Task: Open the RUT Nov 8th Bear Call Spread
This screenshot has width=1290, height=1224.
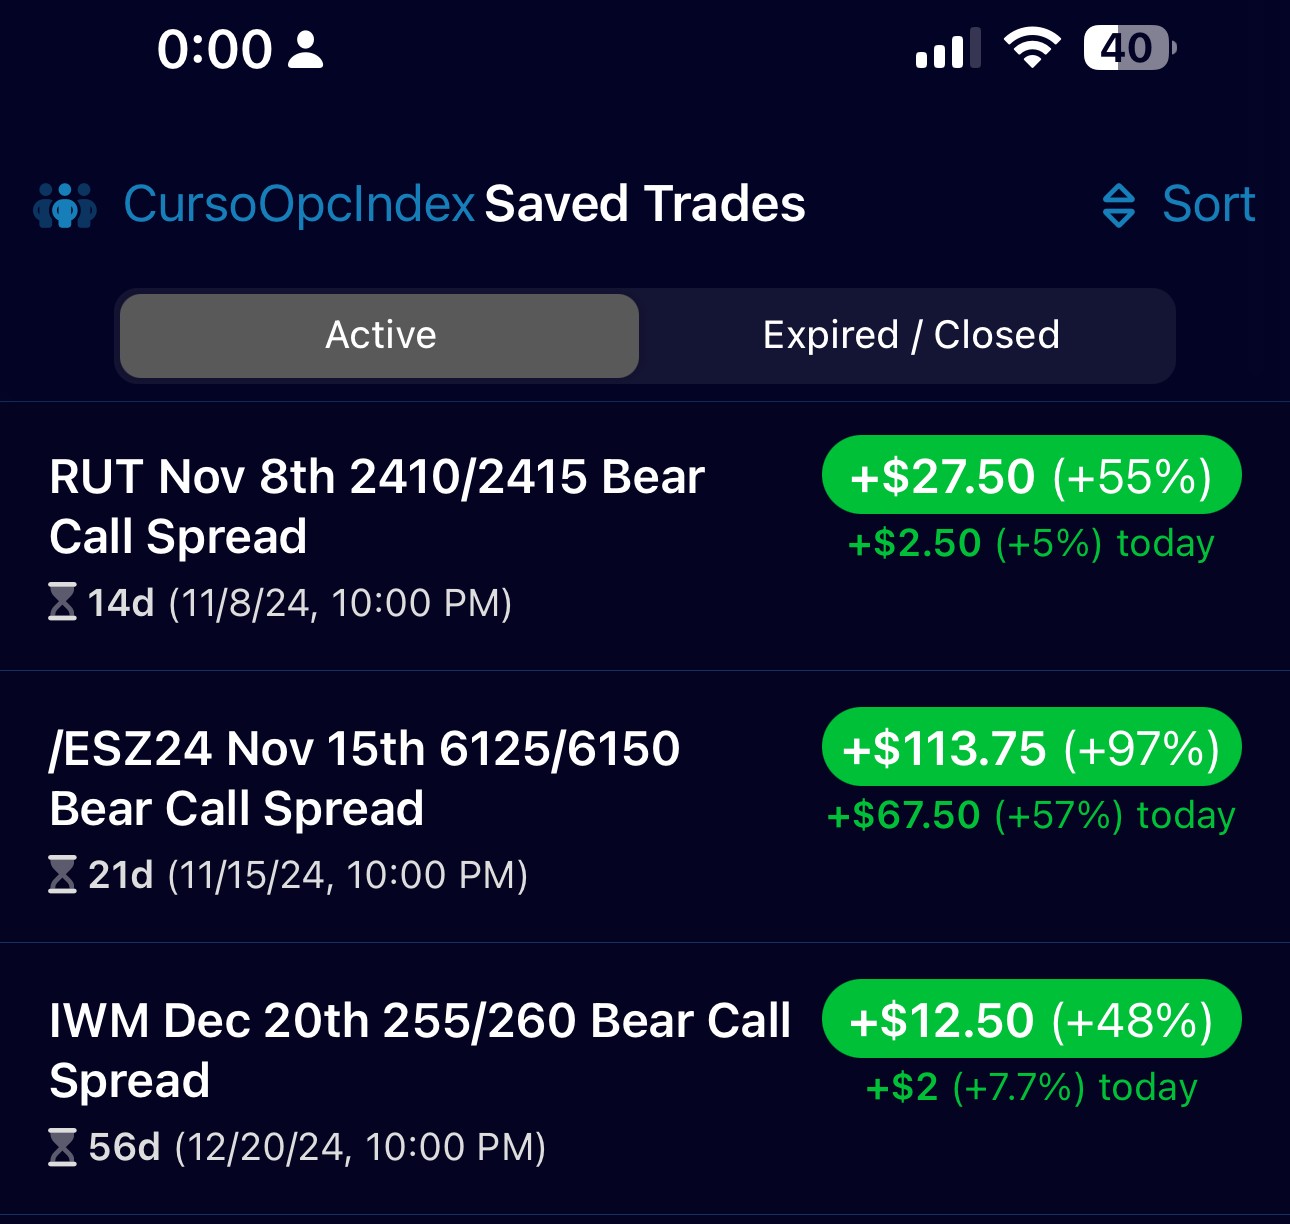Action: pos(377,506)
